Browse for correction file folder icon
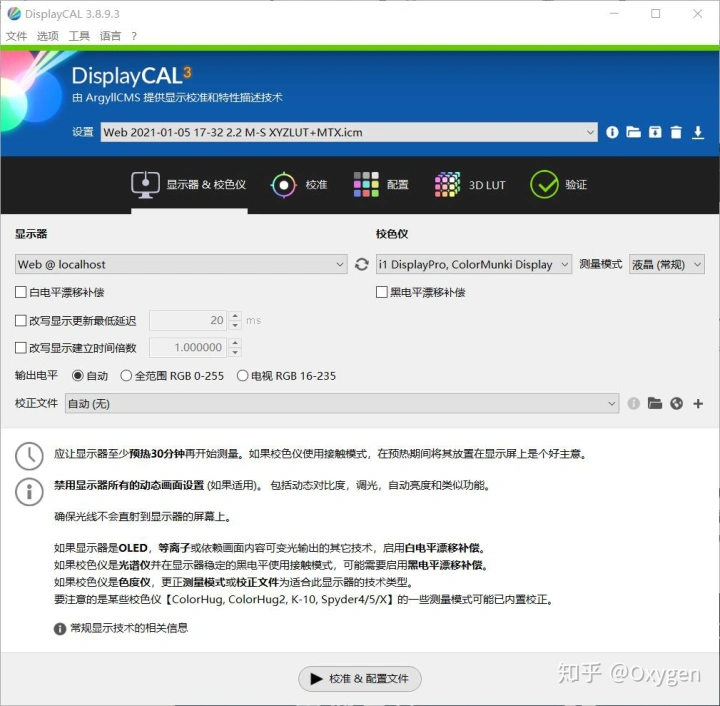This screenshot has width=720, height=706. point(655,403)
